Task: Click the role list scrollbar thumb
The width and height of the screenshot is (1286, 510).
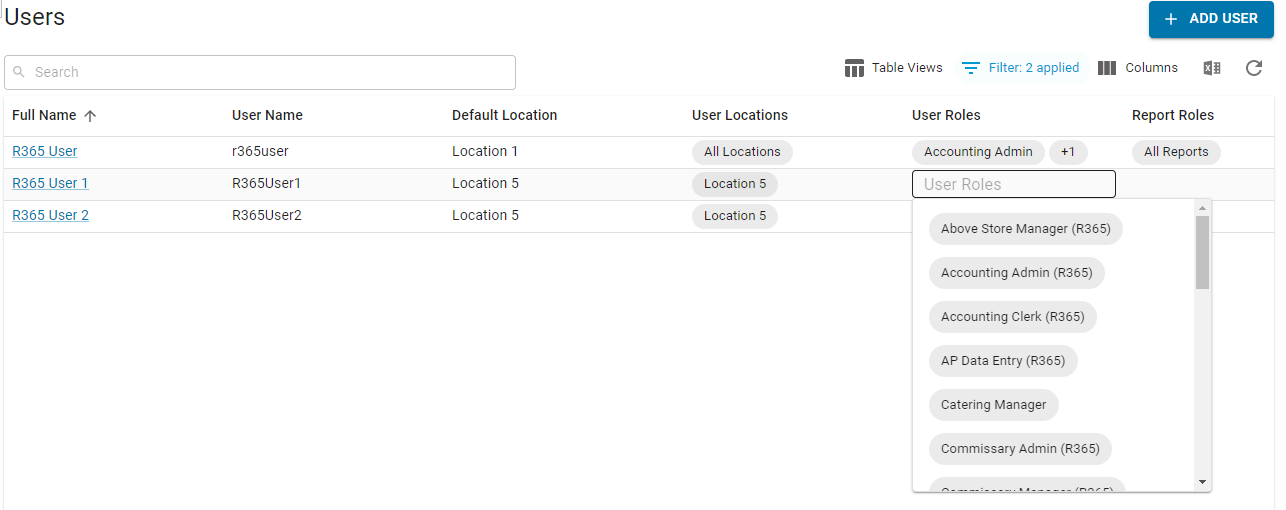Action: (x=1202, y=252)
